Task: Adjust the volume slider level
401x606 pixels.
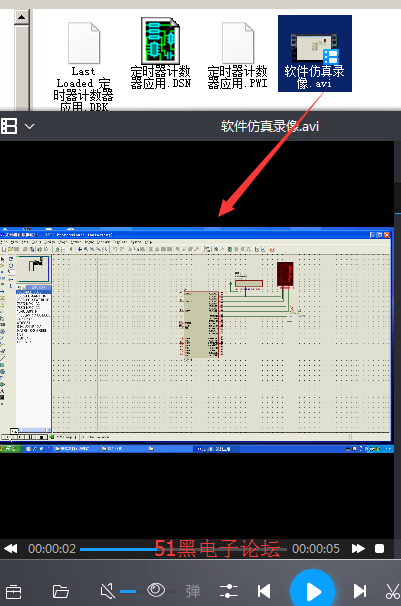Action: click(128, 591)
